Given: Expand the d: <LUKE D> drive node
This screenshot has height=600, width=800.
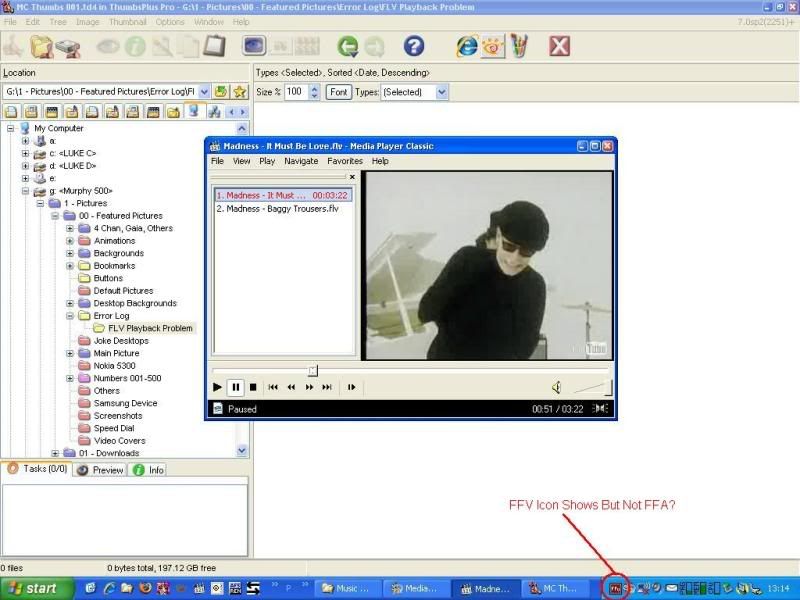Looking at the screenshot, I should click(x=26, y=166).
